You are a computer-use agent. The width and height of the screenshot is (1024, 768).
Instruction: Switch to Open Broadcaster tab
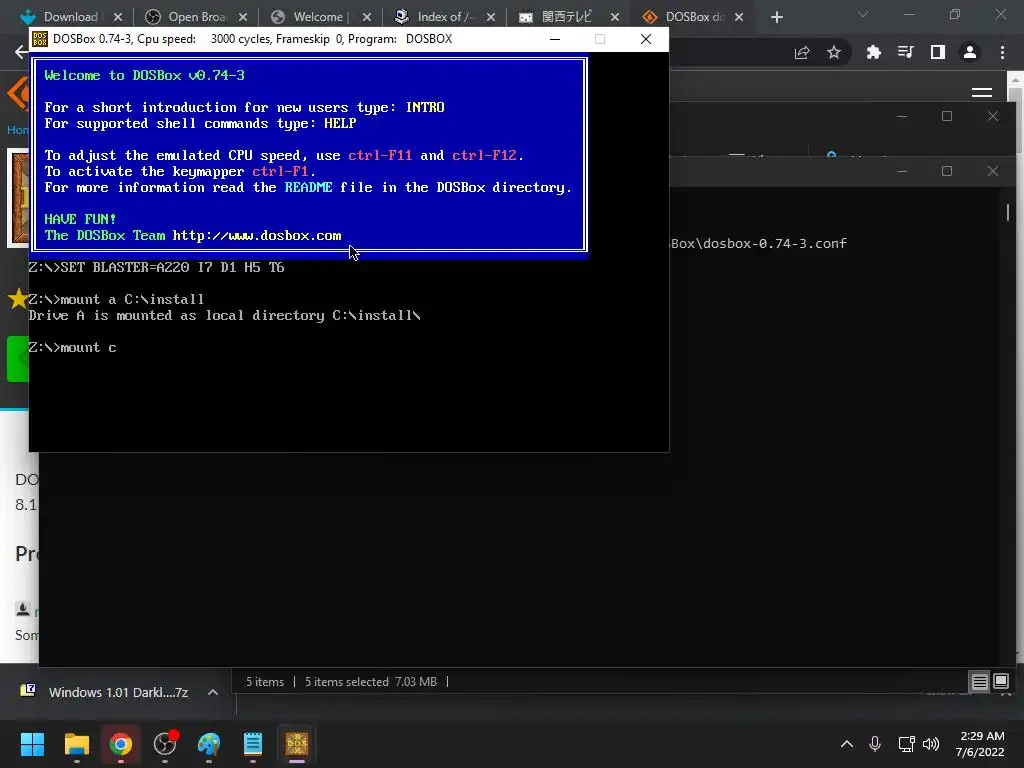196,17
